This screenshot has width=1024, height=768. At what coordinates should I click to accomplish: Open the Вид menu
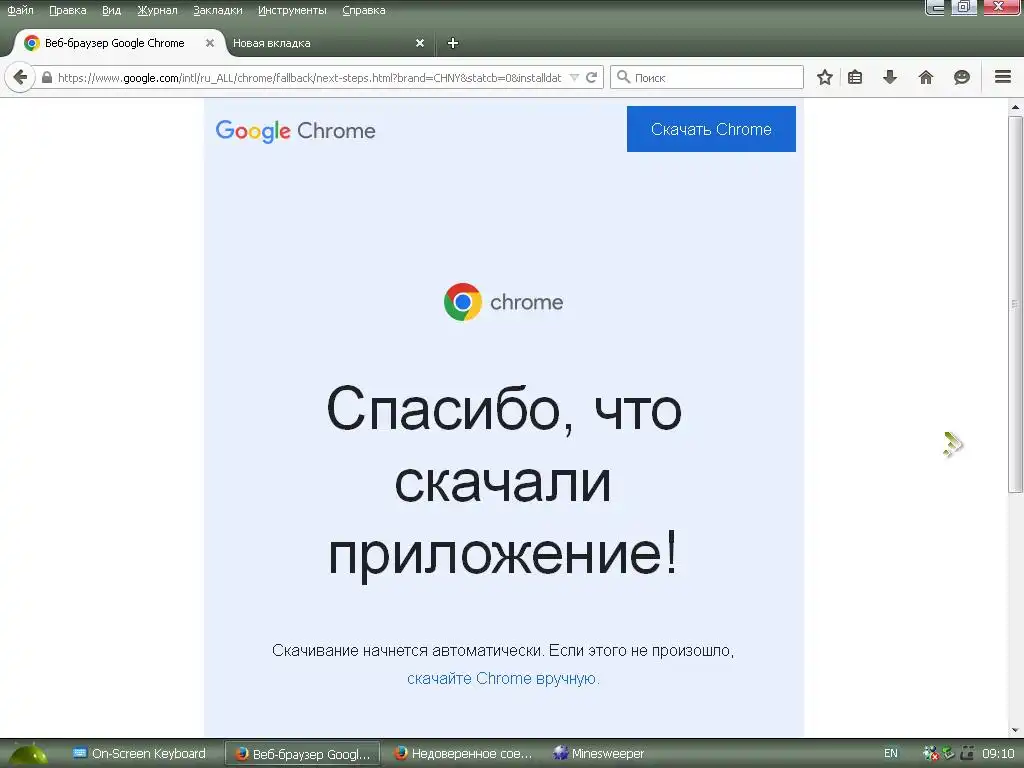pyautogui.click(x=112, y=10)
